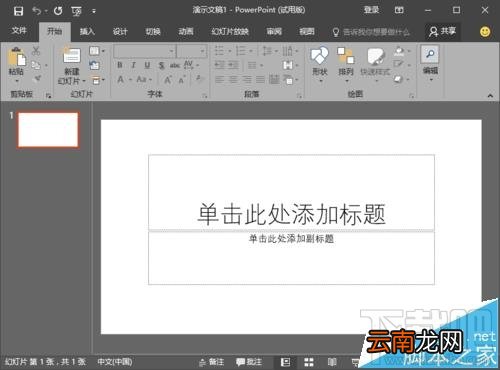Click the increase font size icon
The height and width of the screenshot is (370, 500).
pyautogui.click(x=168, y=80)
